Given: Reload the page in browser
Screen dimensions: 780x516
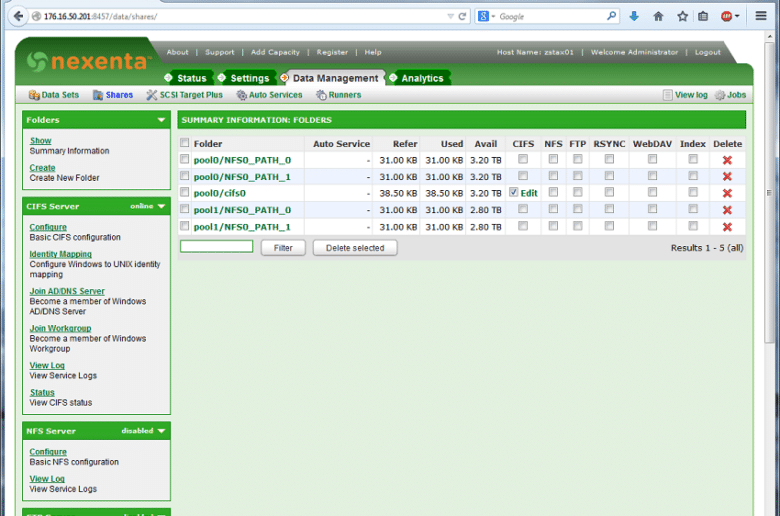Looking at the screenshot, I should tap(462, 16).
